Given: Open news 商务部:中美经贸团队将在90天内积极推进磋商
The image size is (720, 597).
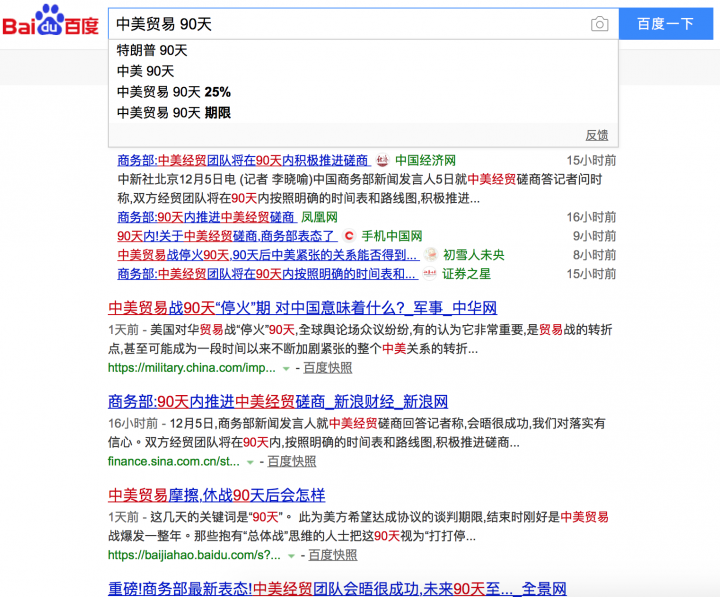Looking at the screenshot, I should [x=244, y=160].
